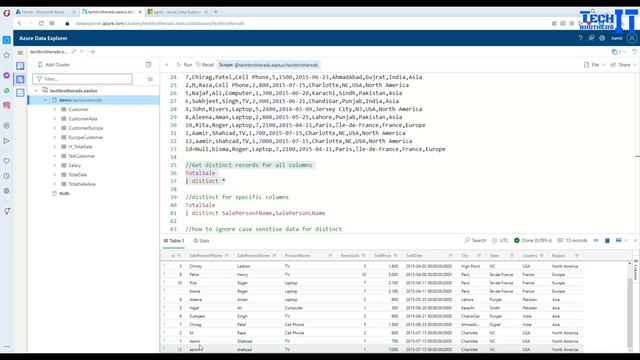Click the Sukhjeet cell in results
This screenshot has height=360, width=640.
pyautogui.click(x=197, y=316)
